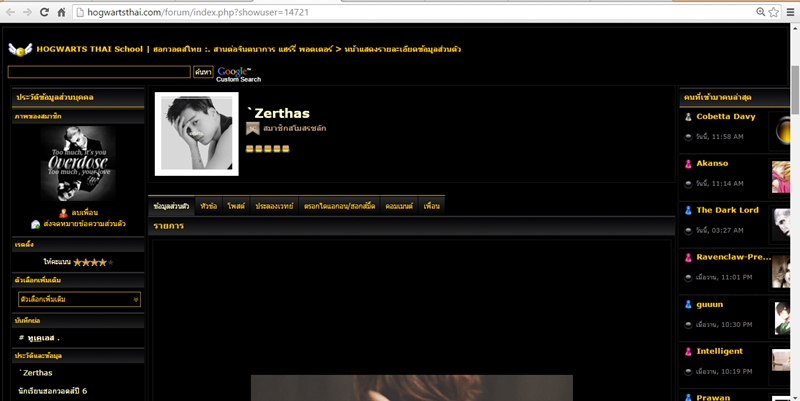Image resolution: width=800 pixels, height=401 pixels.
Task: Click the ค้นหา search button
Action: point(203,72)
